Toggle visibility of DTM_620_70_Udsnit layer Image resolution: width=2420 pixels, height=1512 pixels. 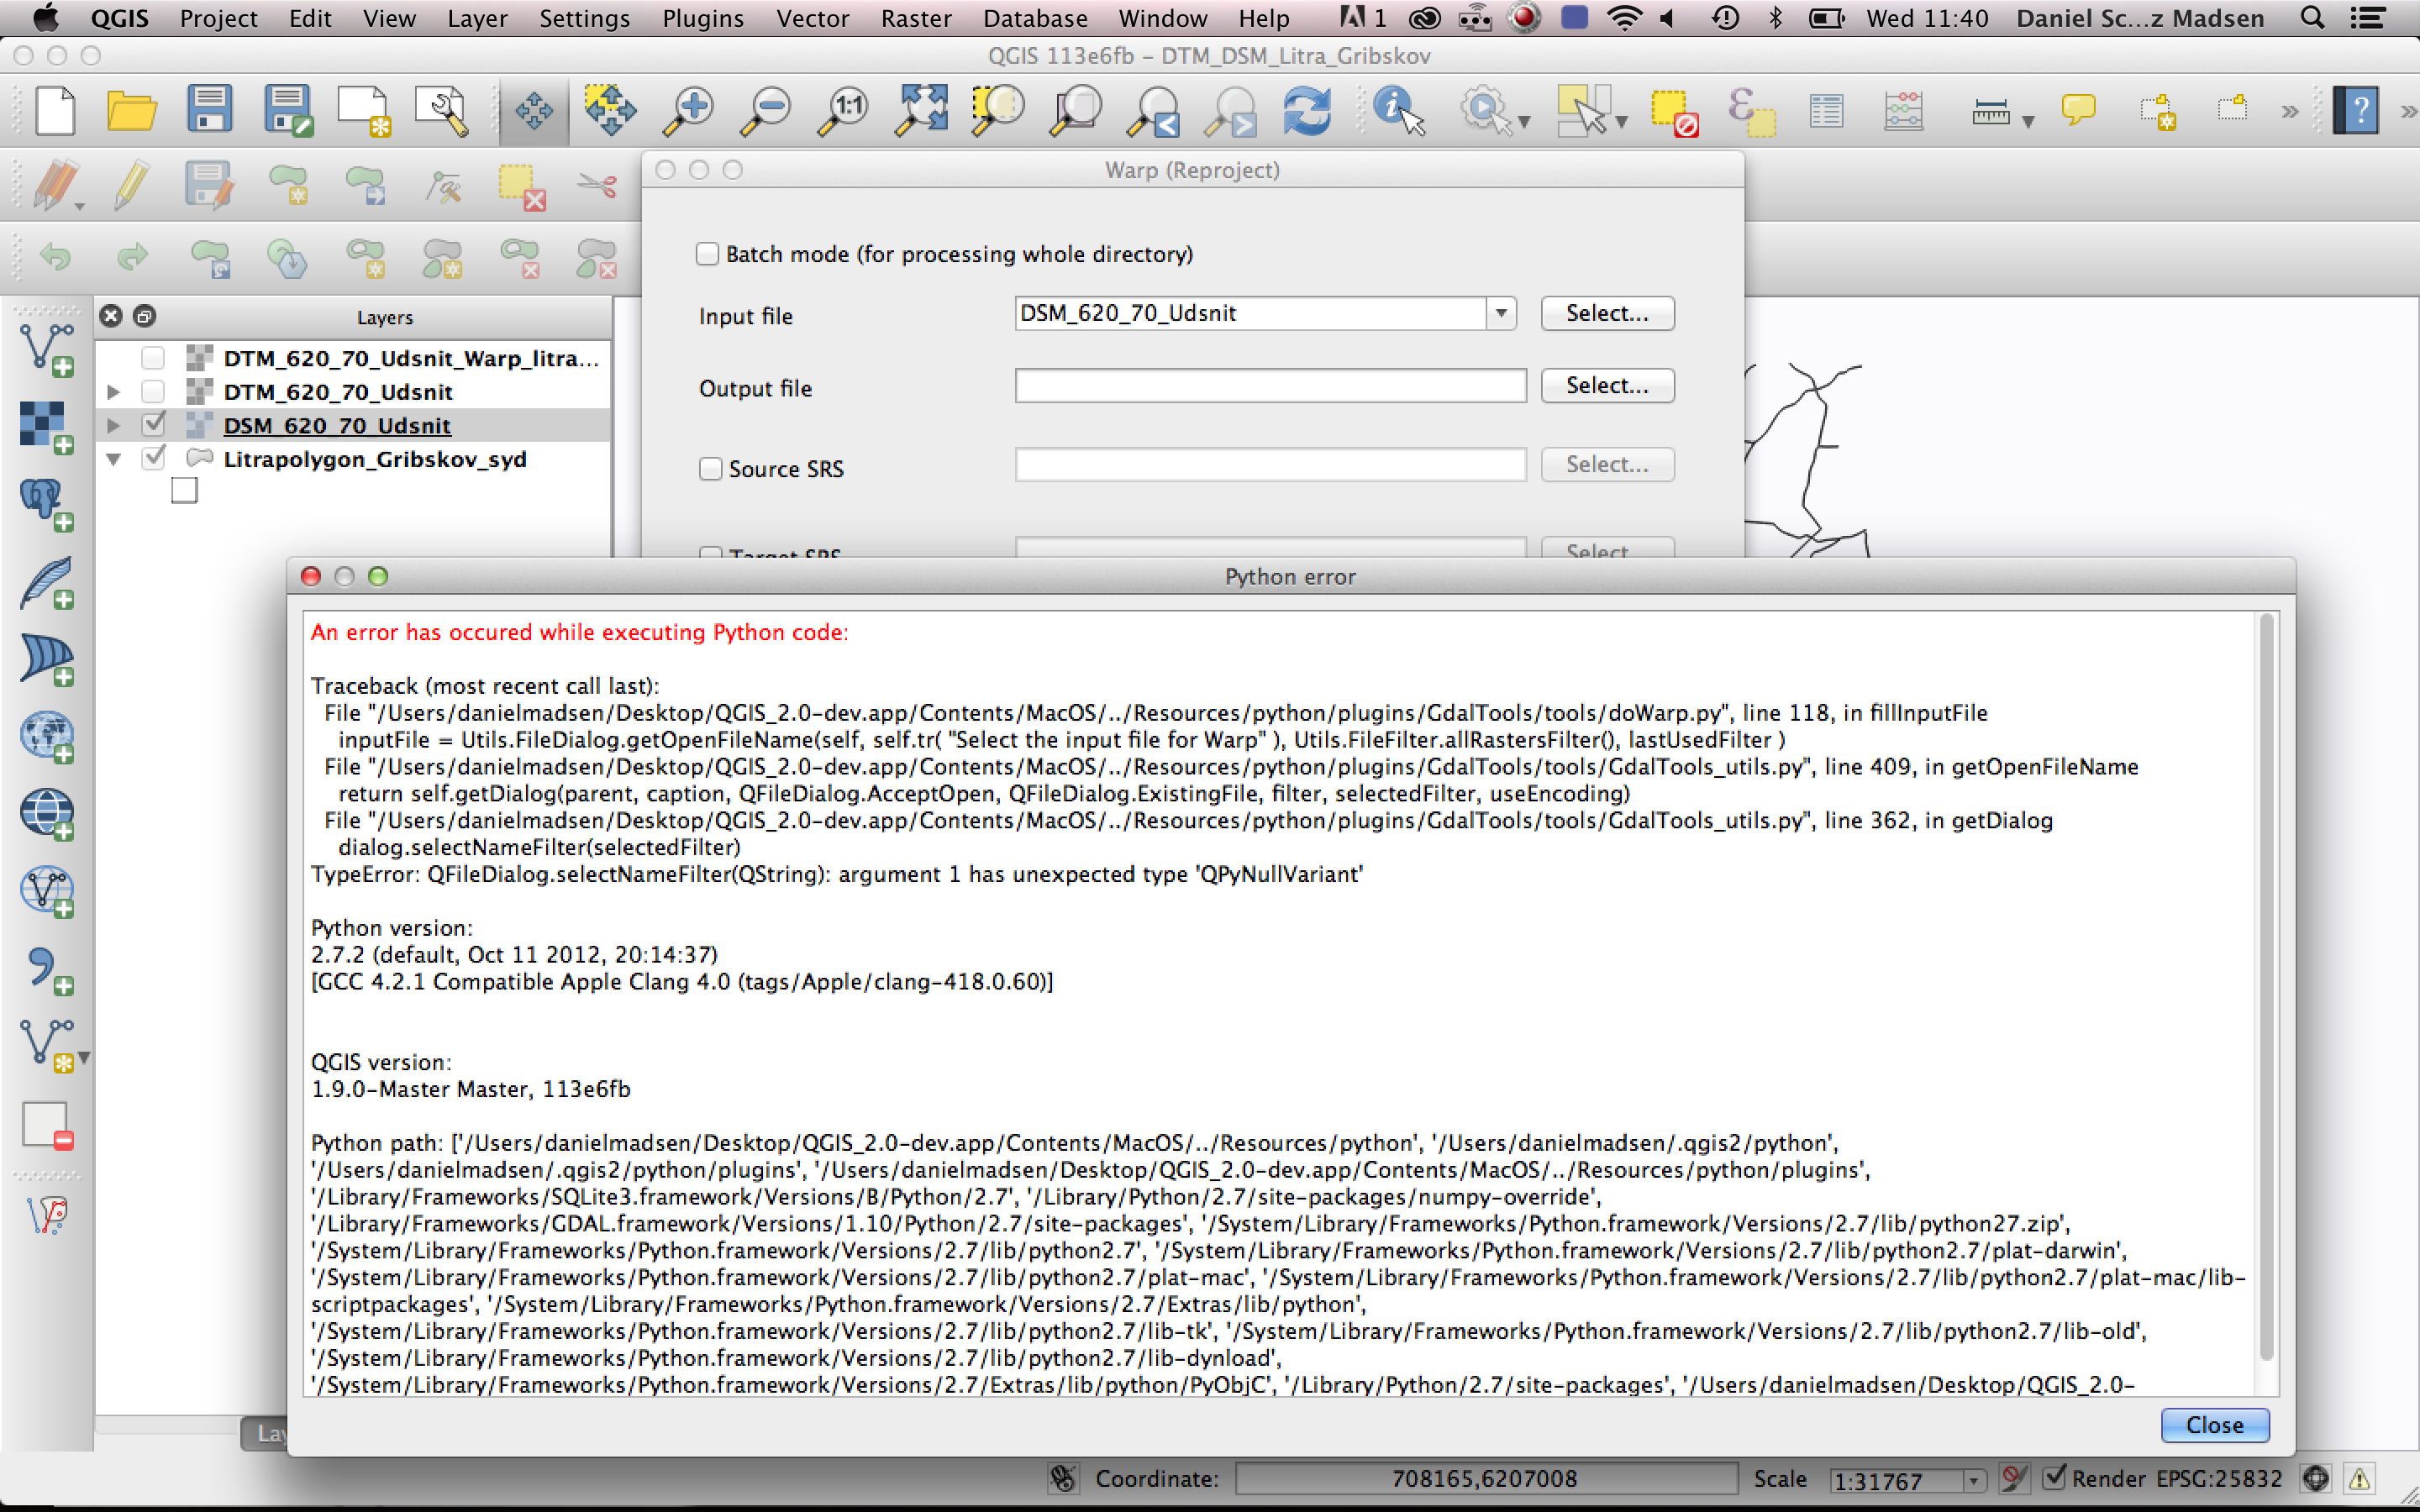tap(153, 391)
